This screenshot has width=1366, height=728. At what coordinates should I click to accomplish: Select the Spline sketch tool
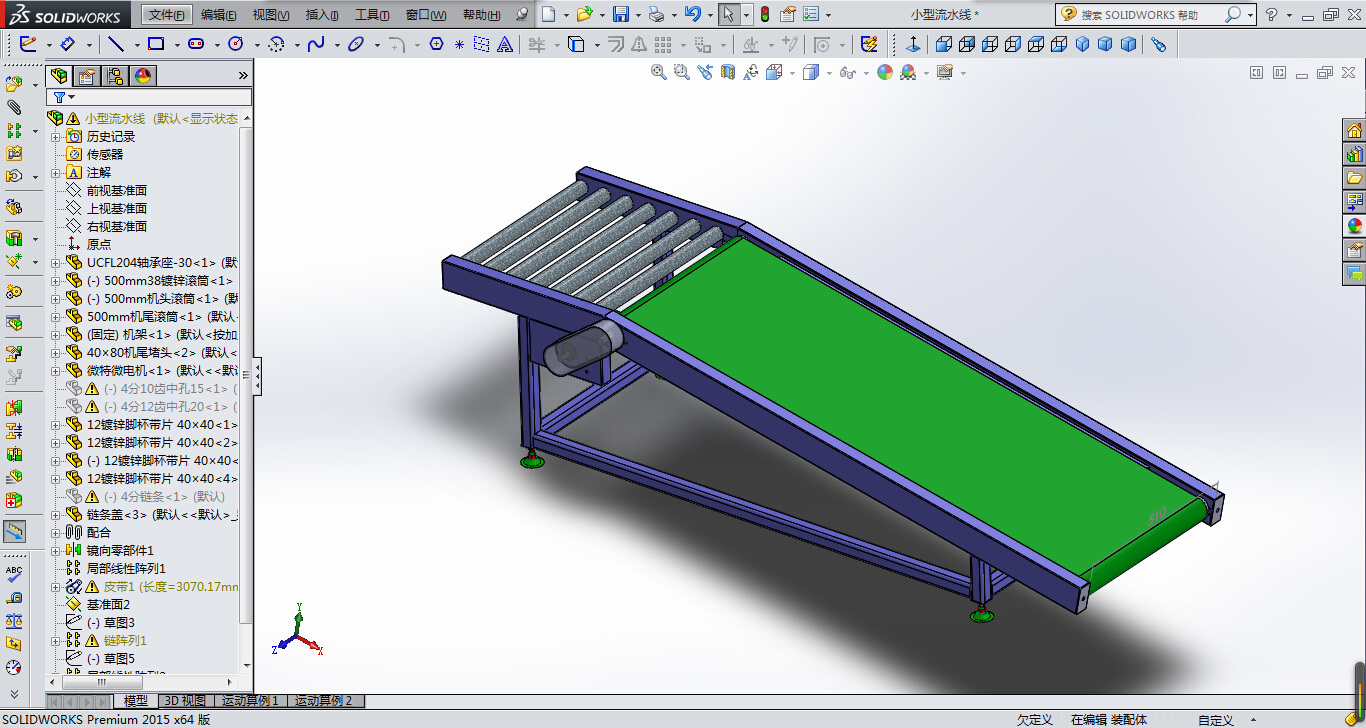tap(316, 44)
